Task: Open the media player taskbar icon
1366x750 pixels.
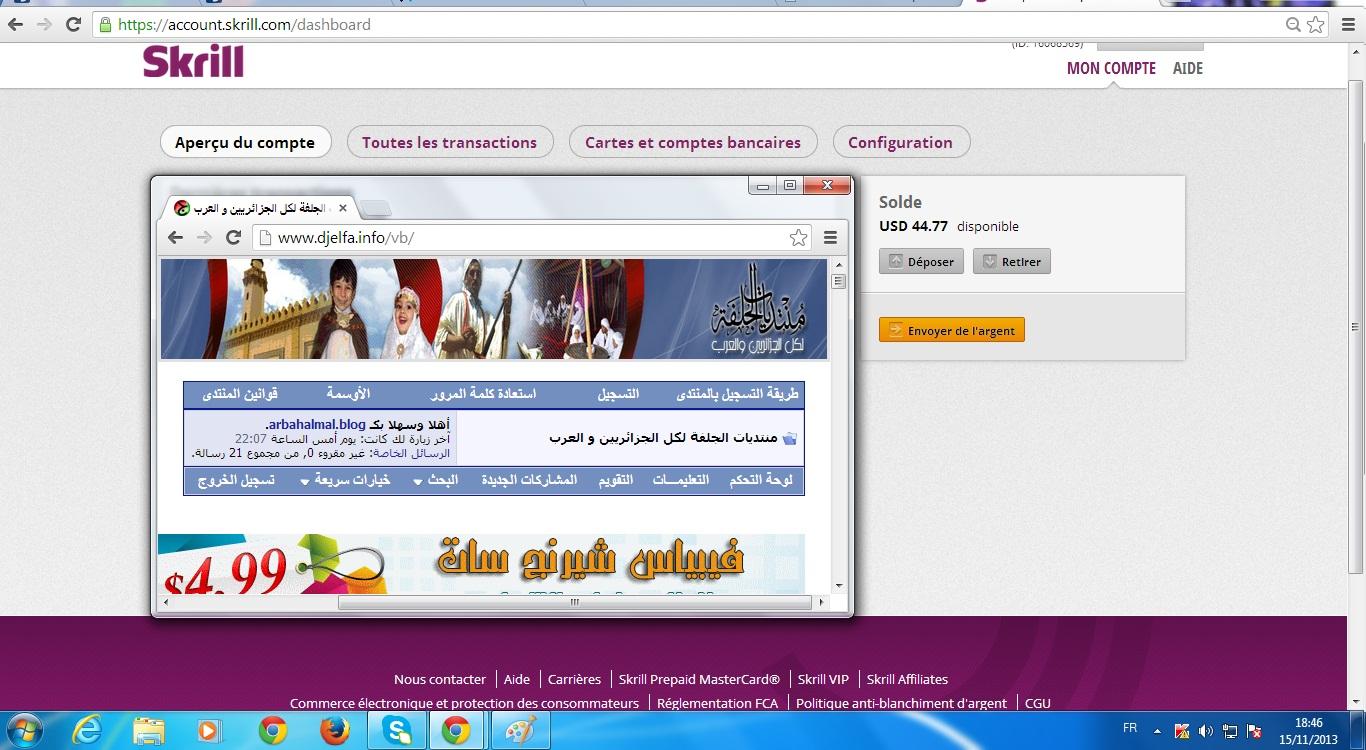Action: [210, 731]
